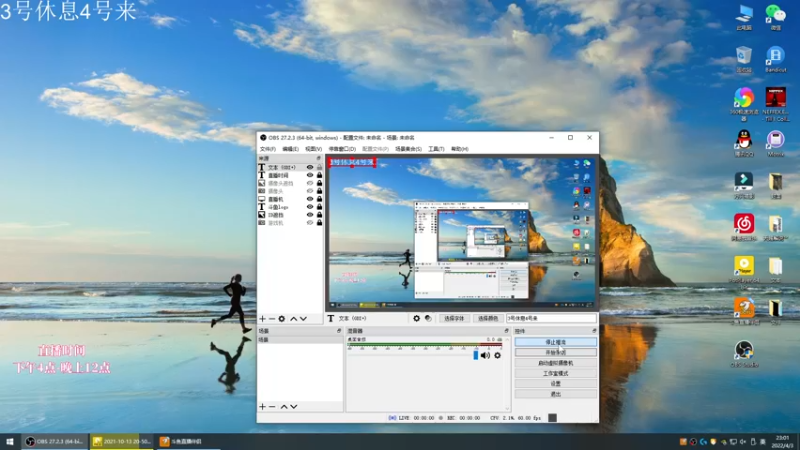The image size is (800, 450).
Task: Unlock the 摄像头 source
Action: click(319, 191)
